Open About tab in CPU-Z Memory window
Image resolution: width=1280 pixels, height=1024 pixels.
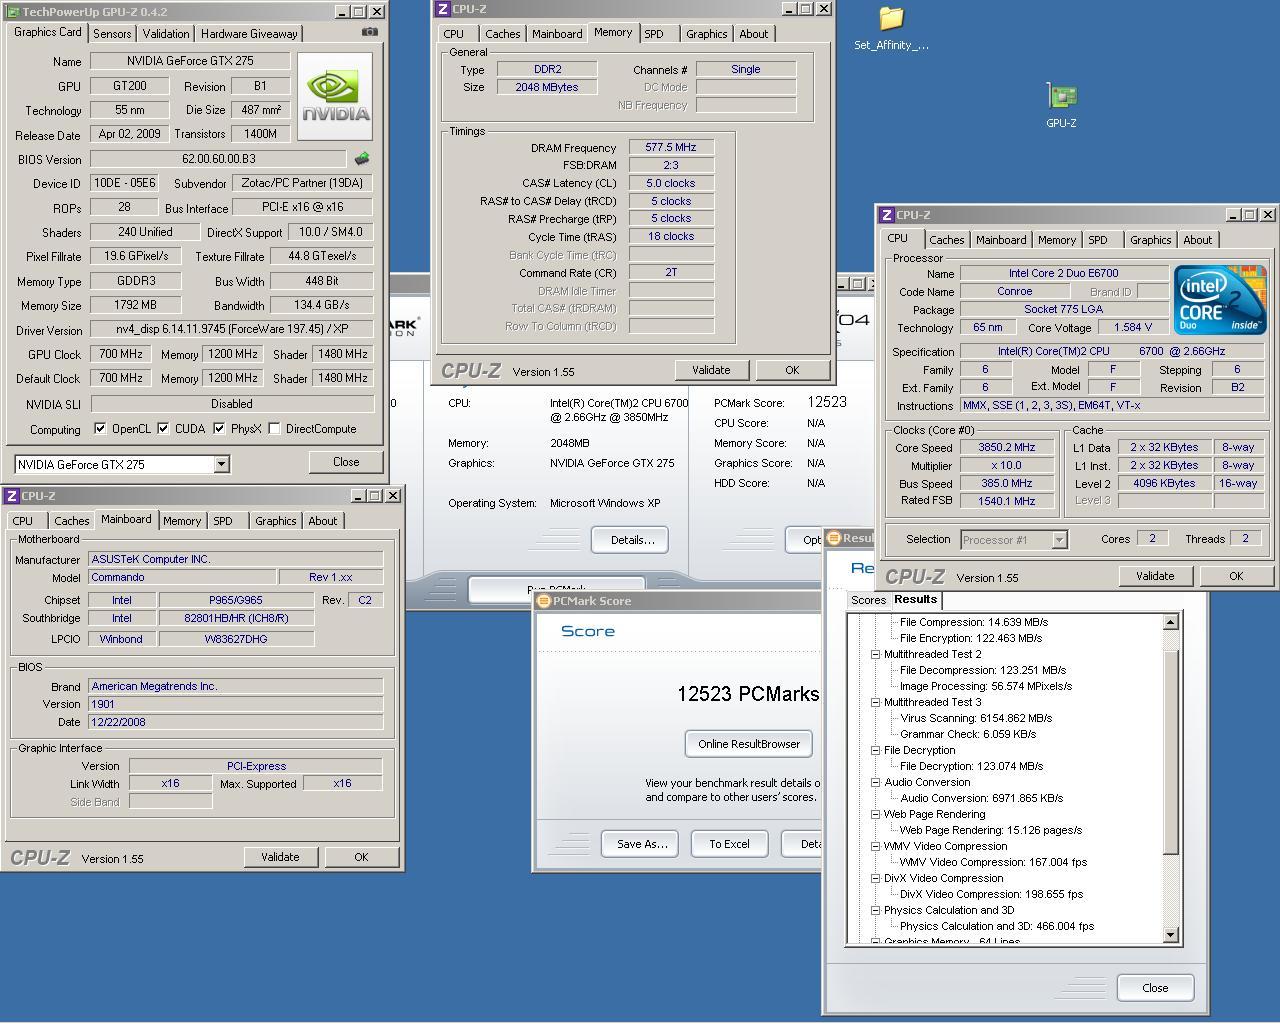point(753,34)
